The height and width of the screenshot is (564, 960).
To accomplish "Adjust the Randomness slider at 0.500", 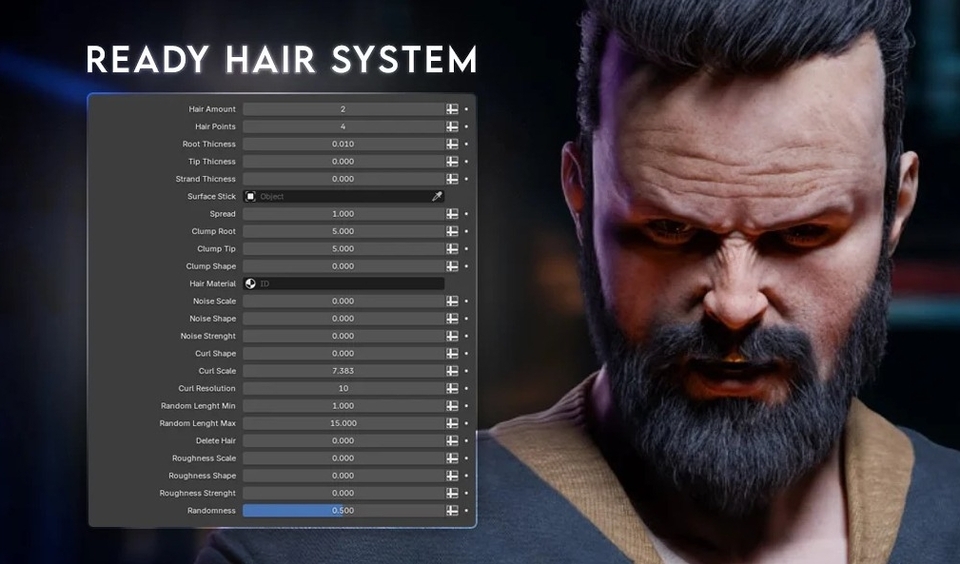I will [x=343, y=511].
